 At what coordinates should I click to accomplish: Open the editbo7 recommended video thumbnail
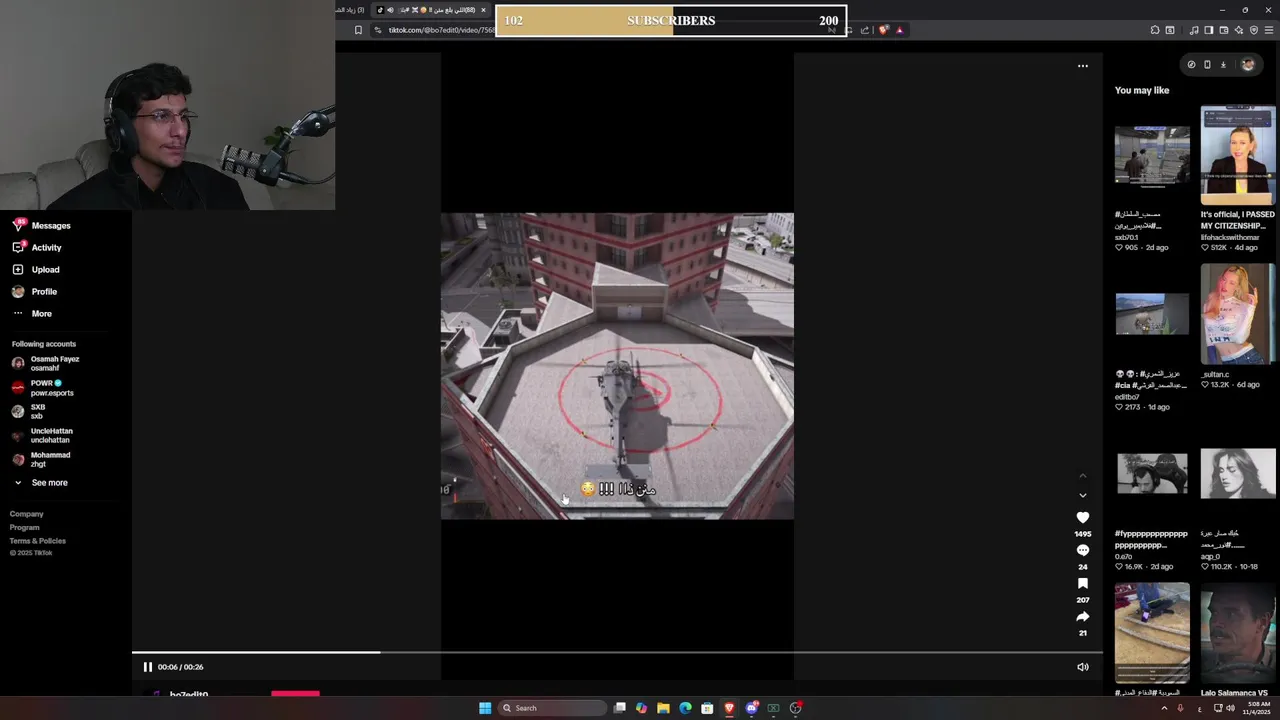click(x=1152, y=314)
